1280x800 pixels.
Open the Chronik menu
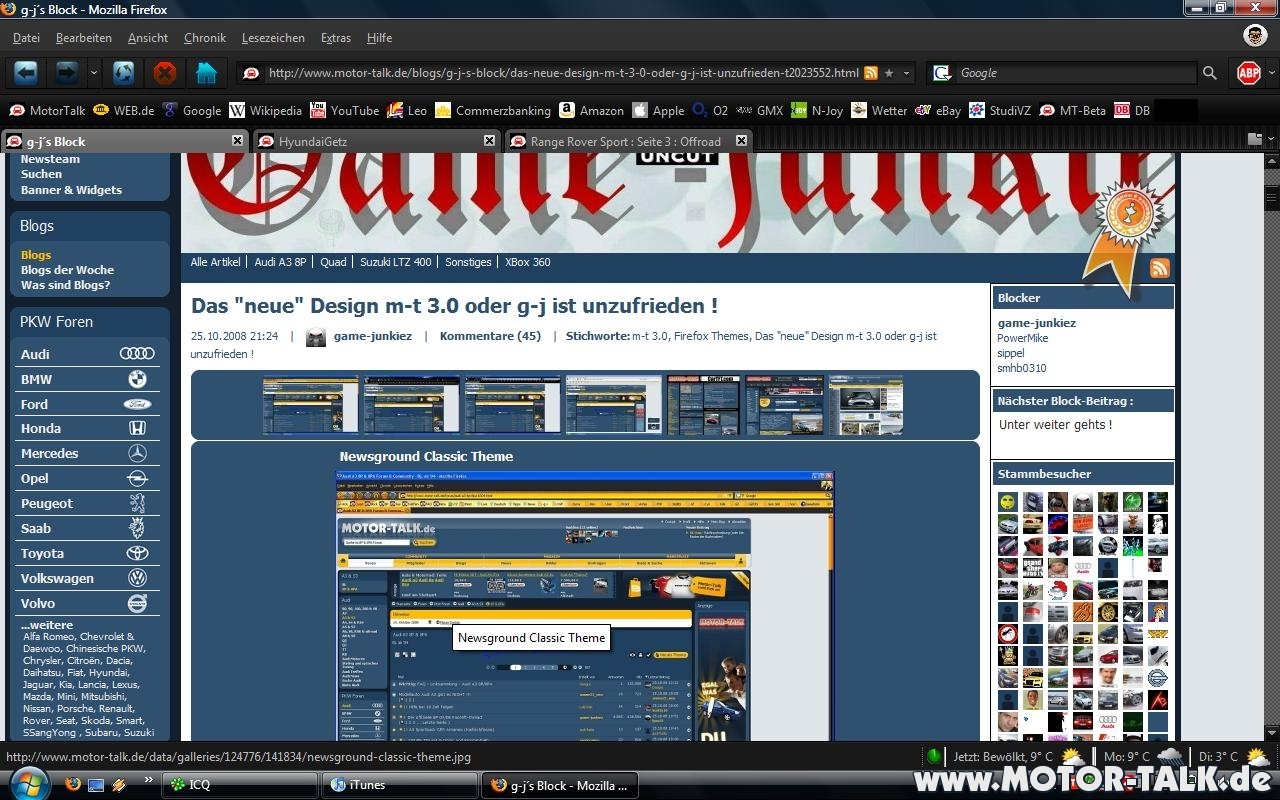tap(205, 38)
